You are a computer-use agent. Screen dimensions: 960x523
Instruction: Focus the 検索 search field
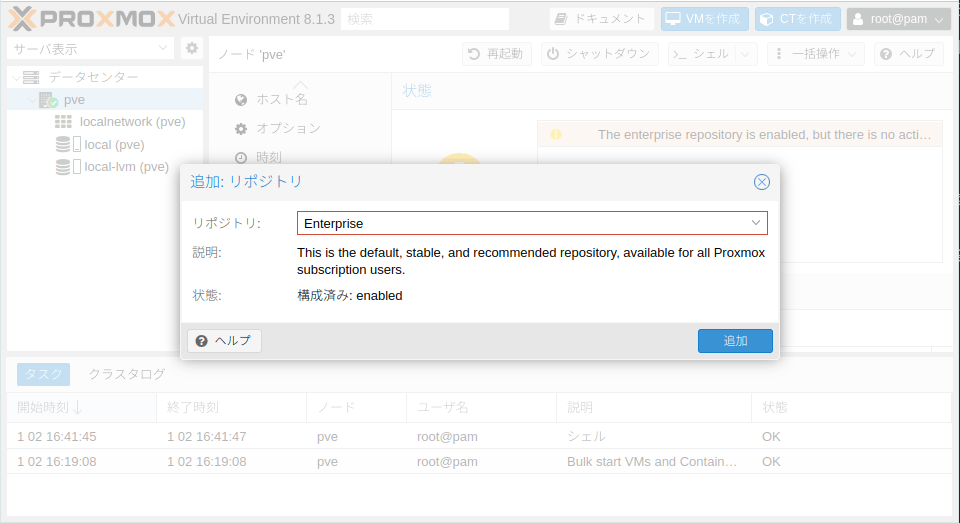tap(425, 19)
